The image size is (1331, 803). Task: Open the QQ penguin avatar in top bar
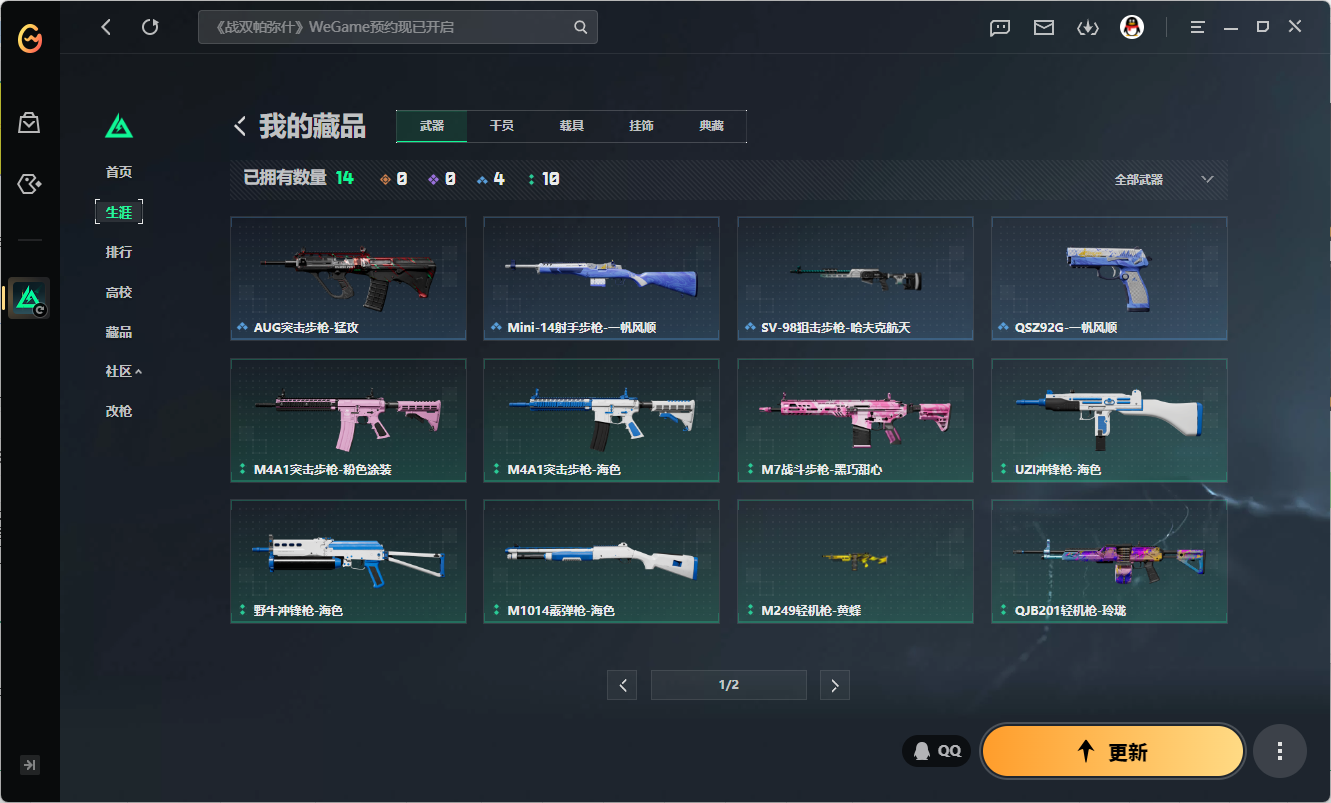pyautogui.click(x=1132, y=27)
